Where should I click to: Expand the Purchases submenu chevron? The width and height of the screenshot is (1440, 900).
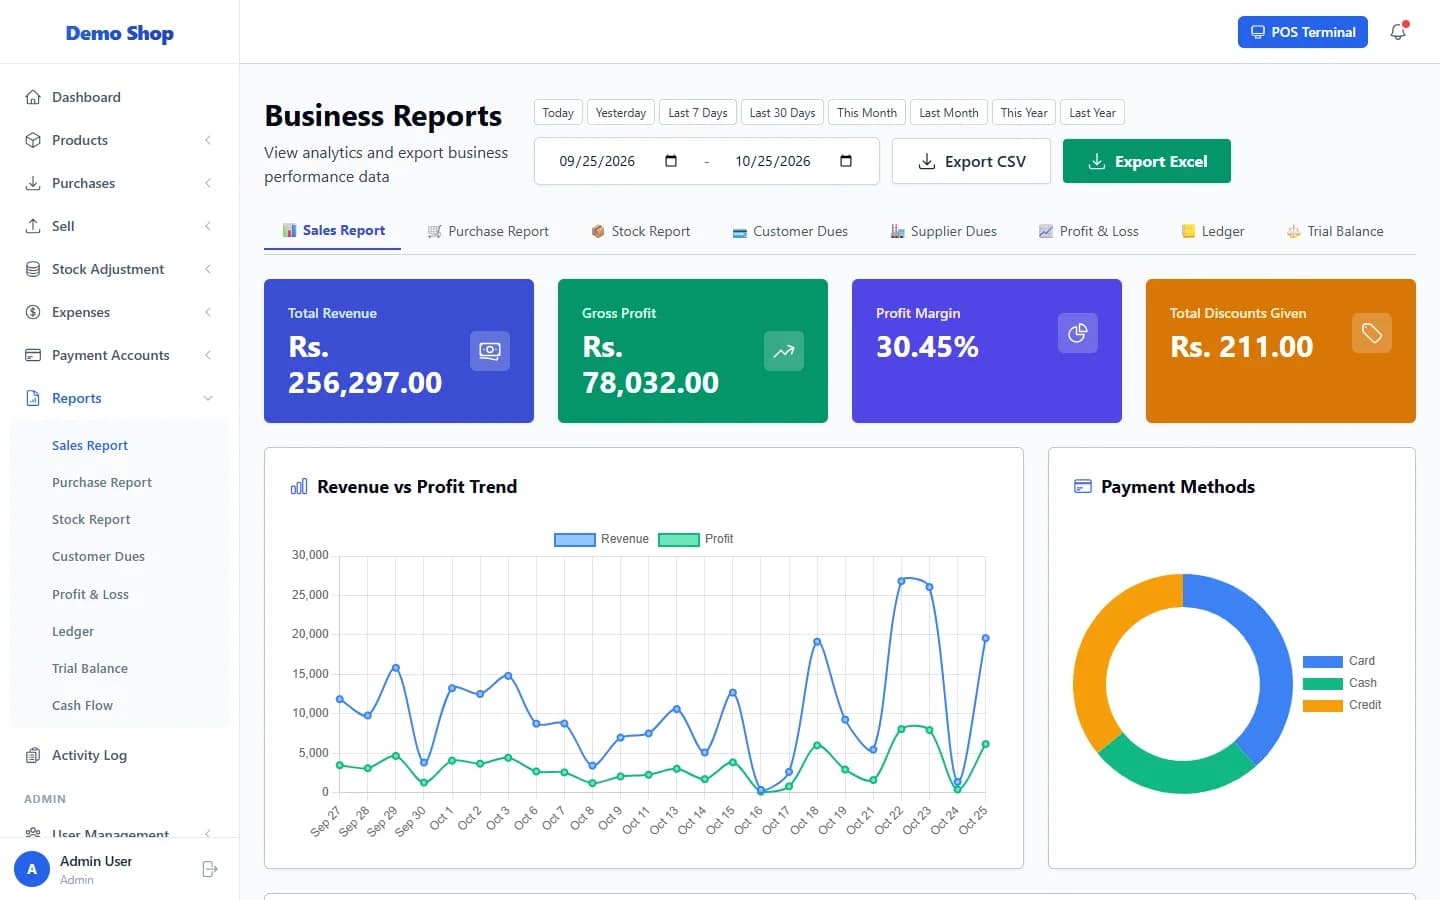click(x=208, y=183)
